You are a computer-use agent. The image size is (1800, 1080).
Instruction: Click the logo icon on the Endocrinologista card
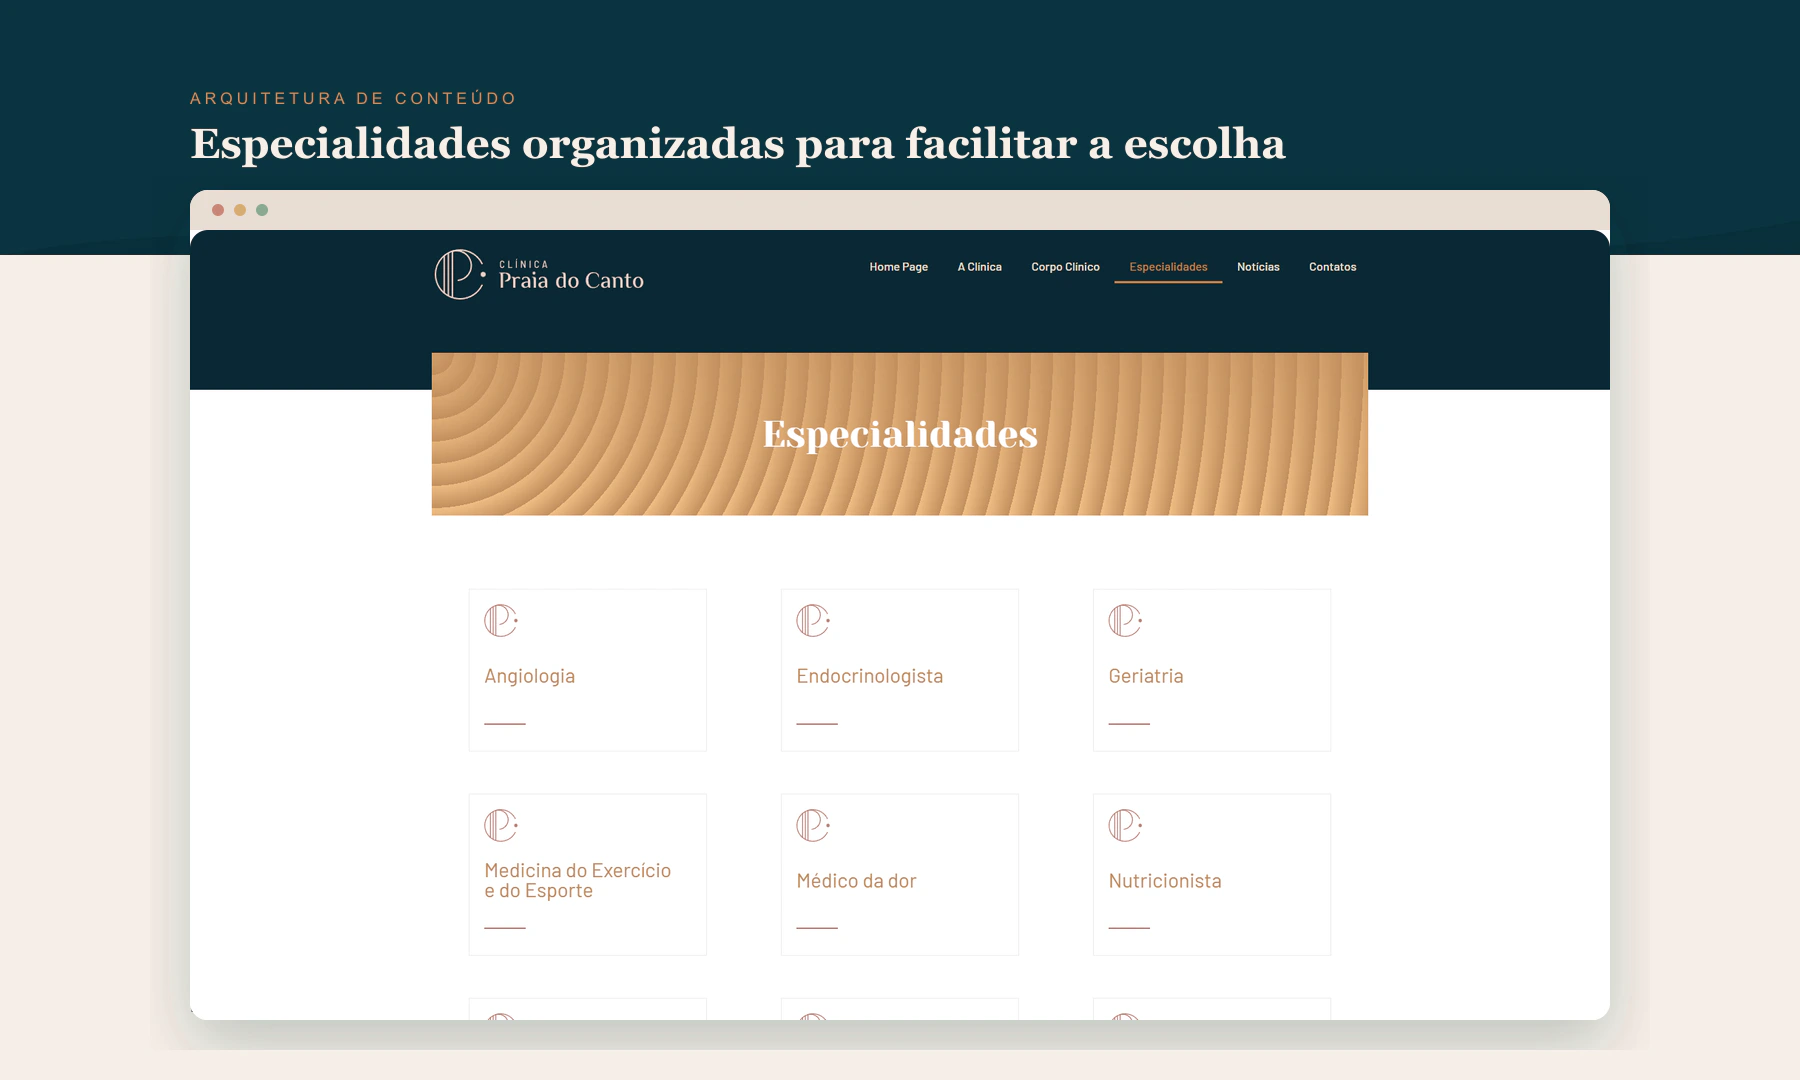pyautogui.click(x=813, y=620)
